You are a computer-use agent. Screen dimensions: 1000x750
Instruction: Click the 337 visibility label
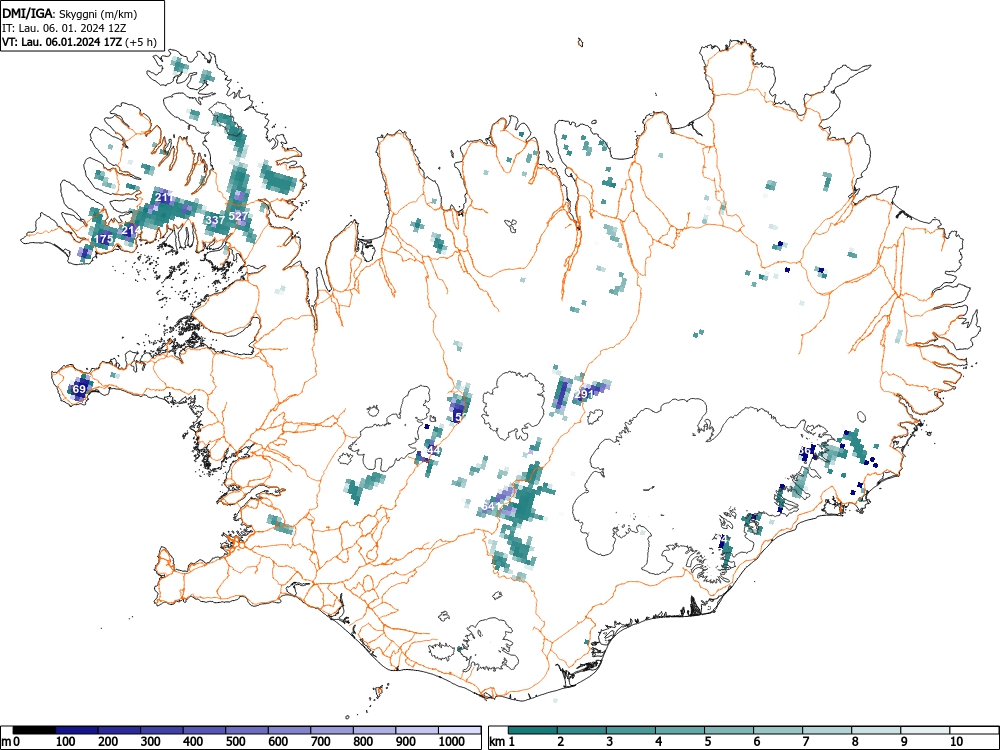pos(216,220)
